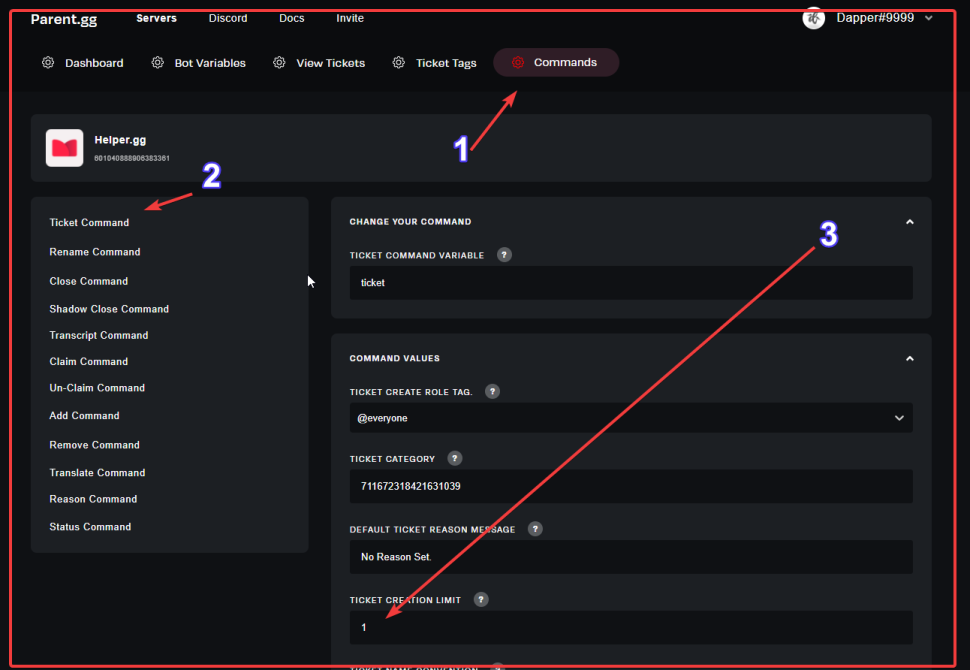Select Claim Command in the sidebar
This screenshot has width=970, height=670.
88,361
